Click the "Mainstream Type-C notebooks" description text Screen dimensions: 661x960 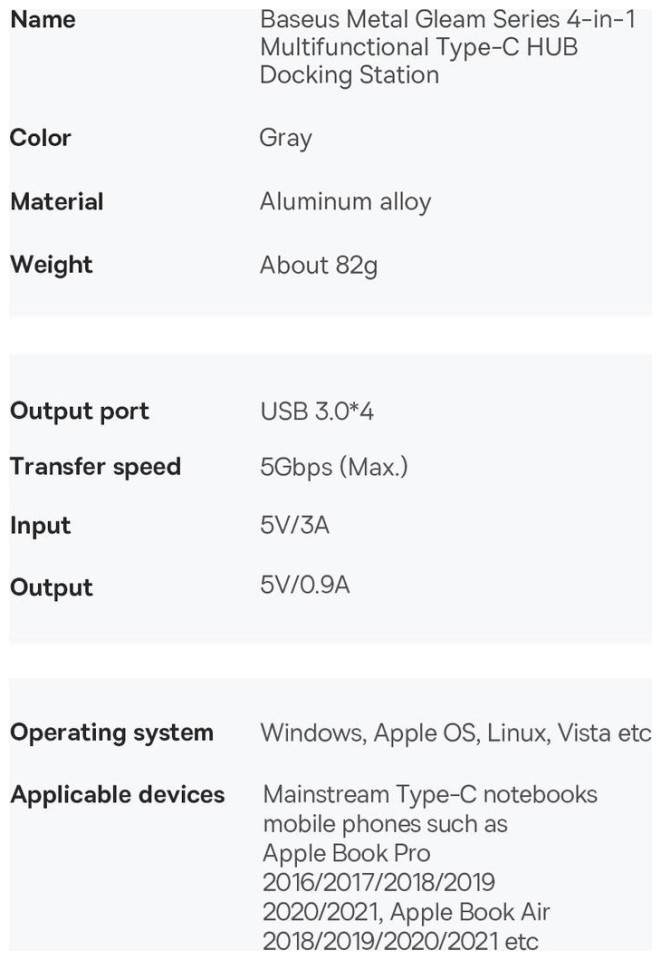point(430,795)
